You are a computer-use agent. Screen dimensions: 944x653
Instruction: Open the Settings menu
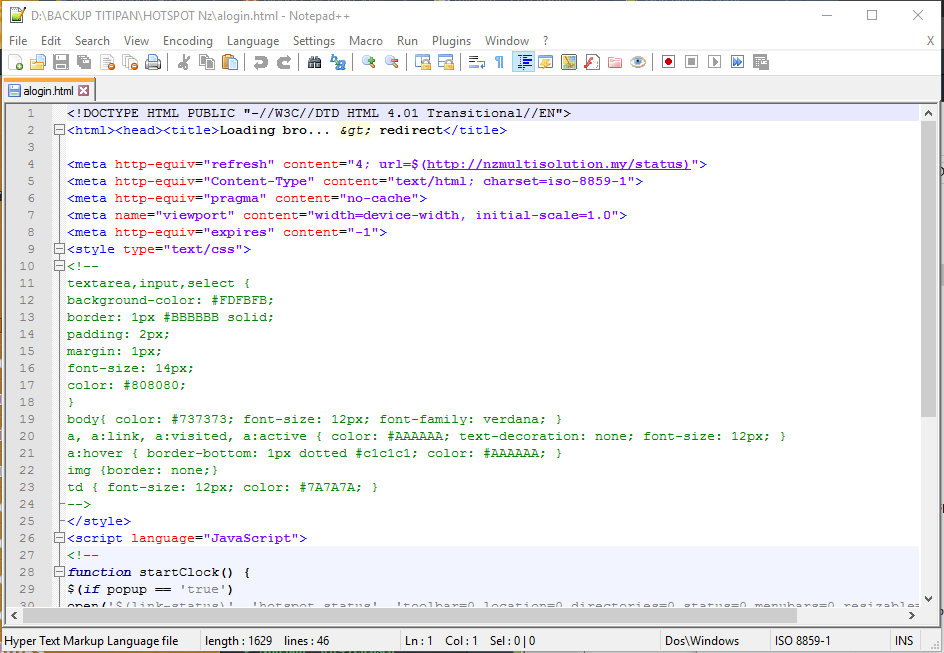(314, 41)
